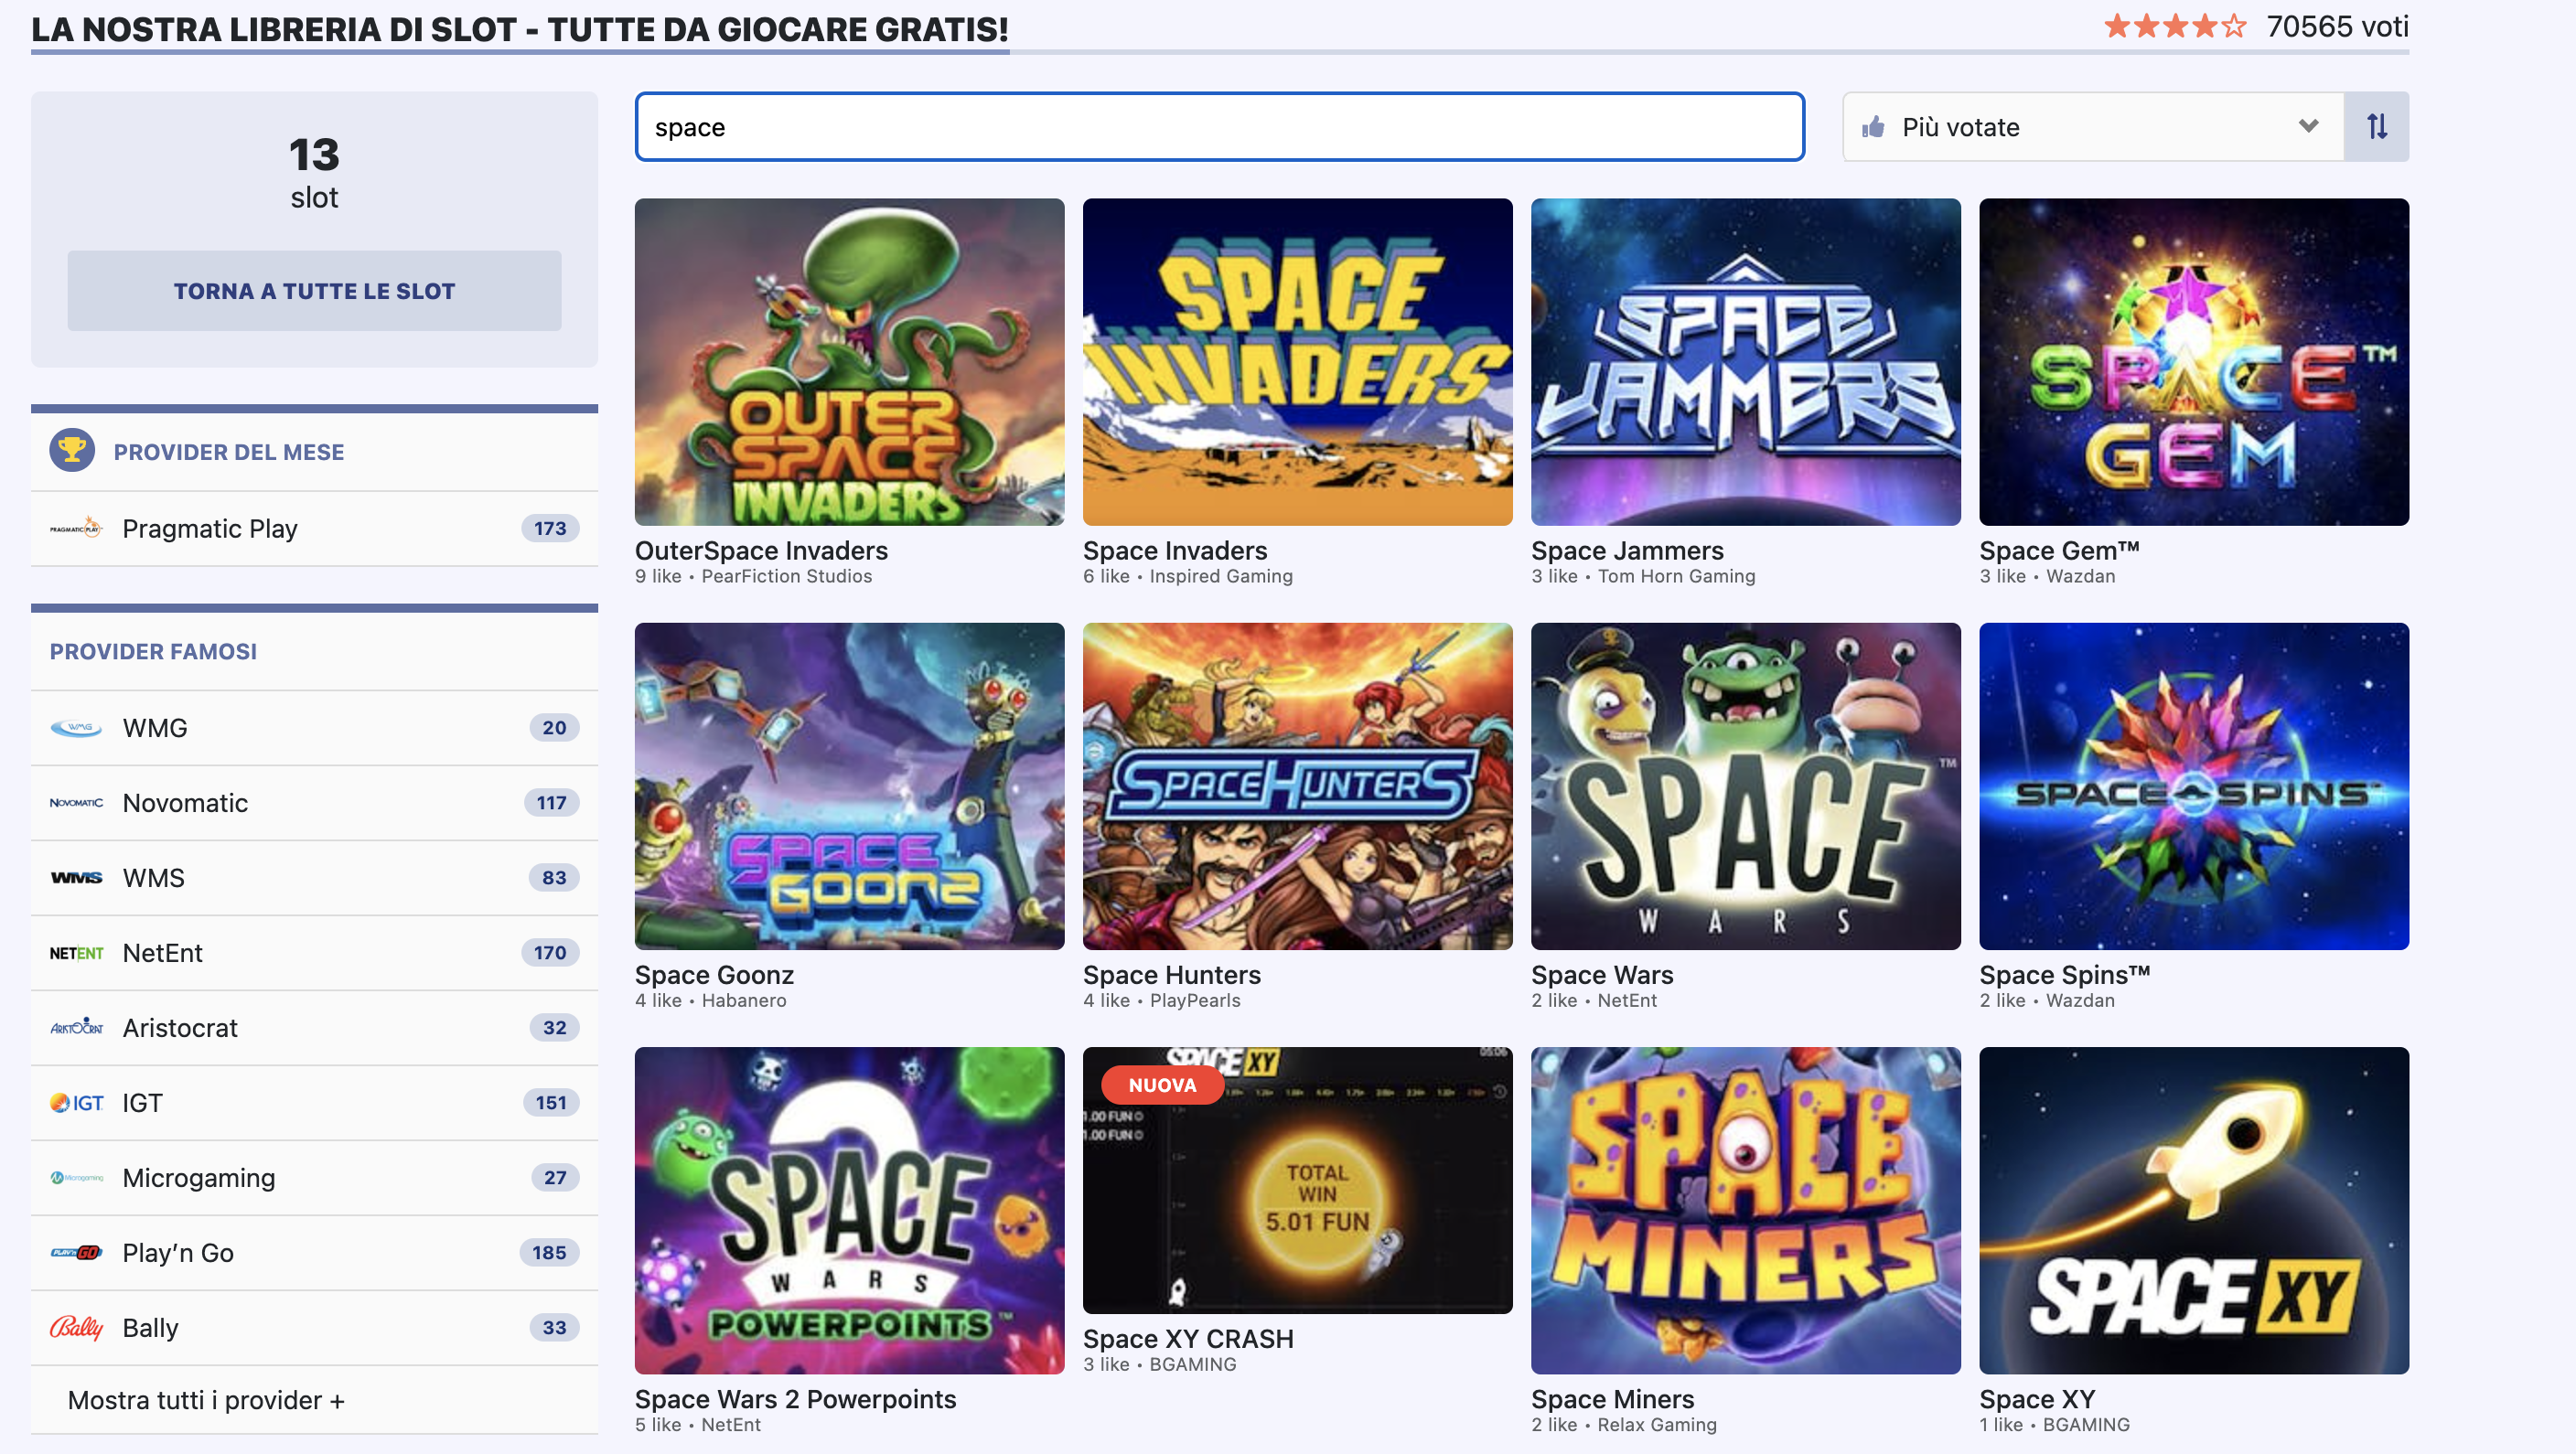Click the IGT provider logo
2576x1454 pixels.
pyautogui.click(x=76, y=1102)
